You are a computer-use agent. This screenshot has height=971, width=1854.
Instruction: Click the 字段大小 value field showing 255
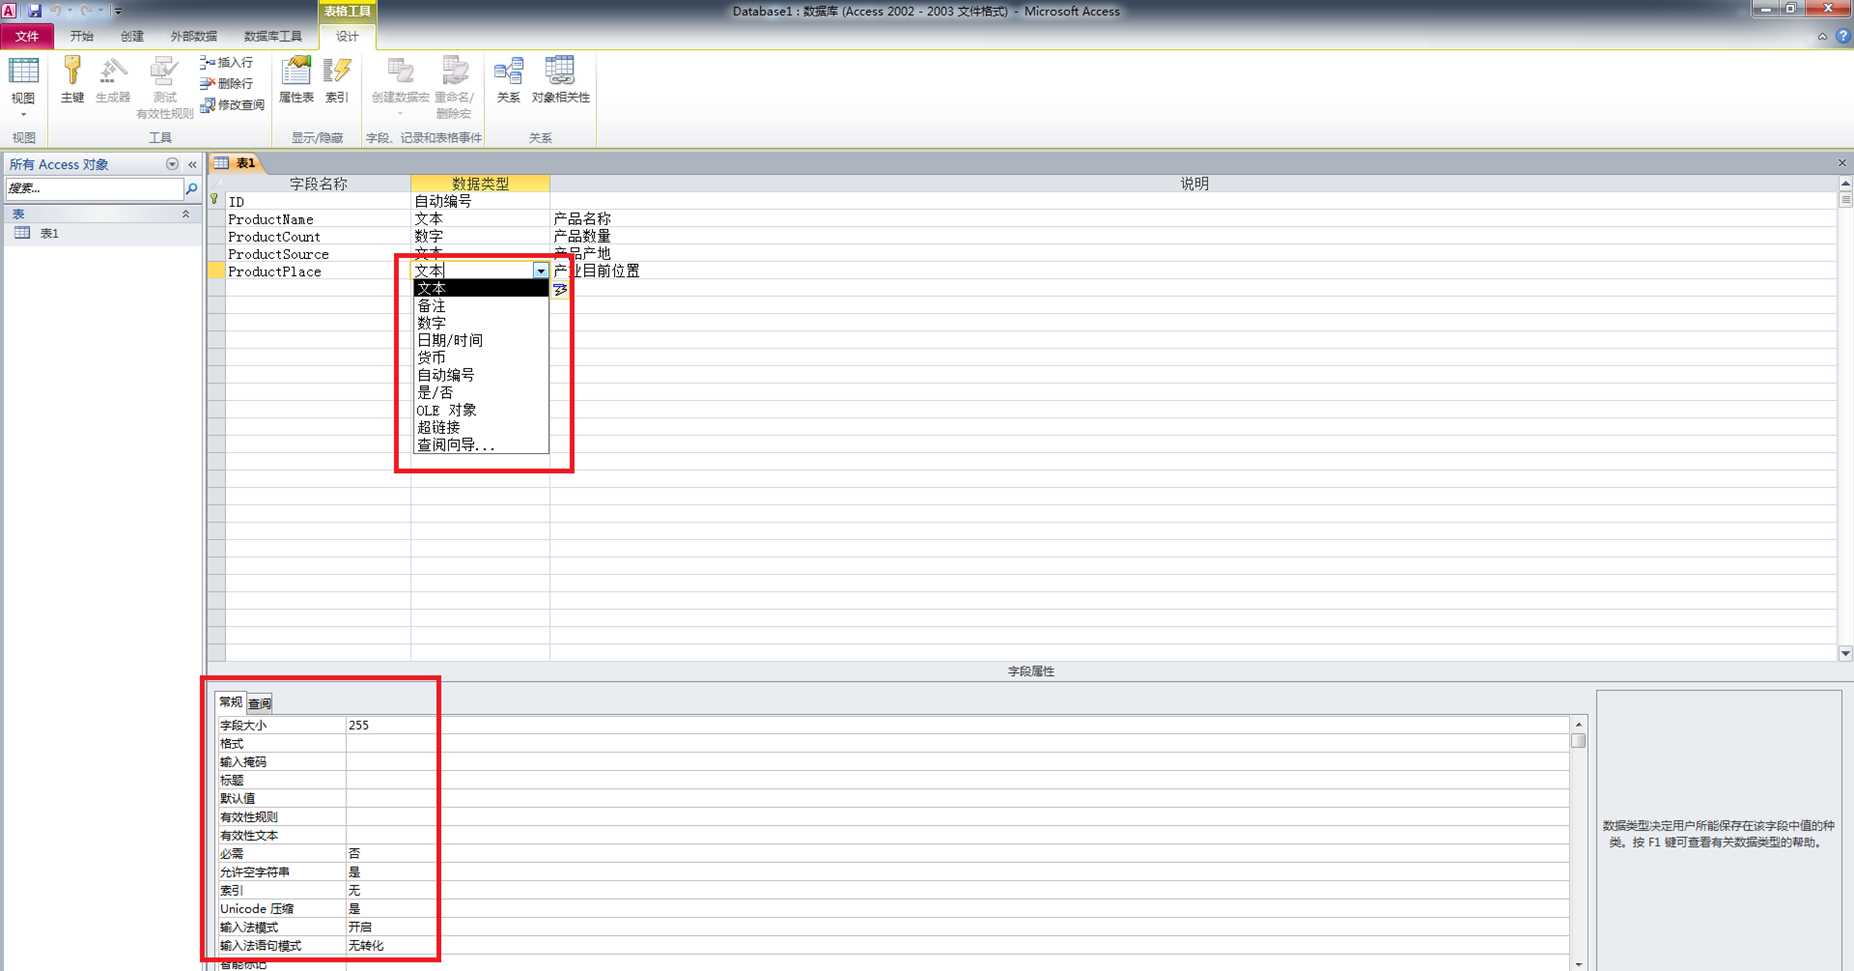[x=391, y=725]
